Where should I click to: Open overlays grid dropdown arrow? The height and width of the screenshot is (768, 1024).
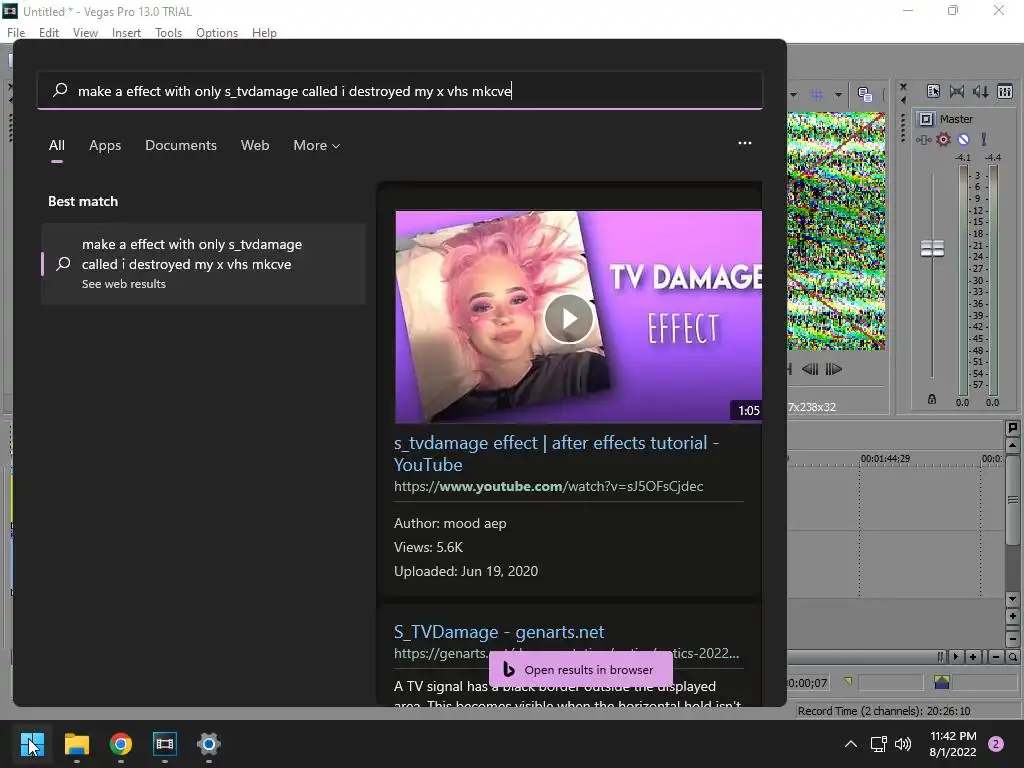838,95
